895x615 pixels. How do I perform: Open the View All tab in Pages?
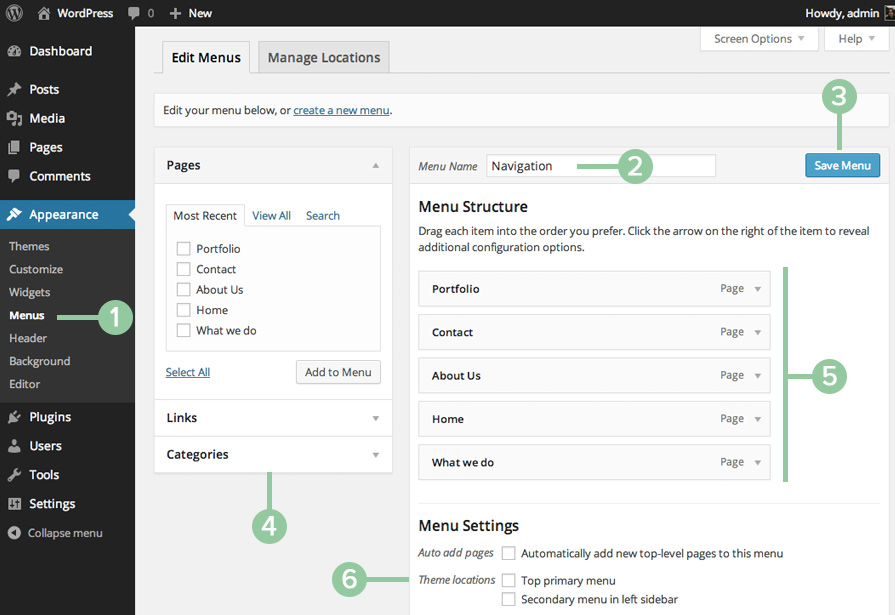(x=271, y=215)
